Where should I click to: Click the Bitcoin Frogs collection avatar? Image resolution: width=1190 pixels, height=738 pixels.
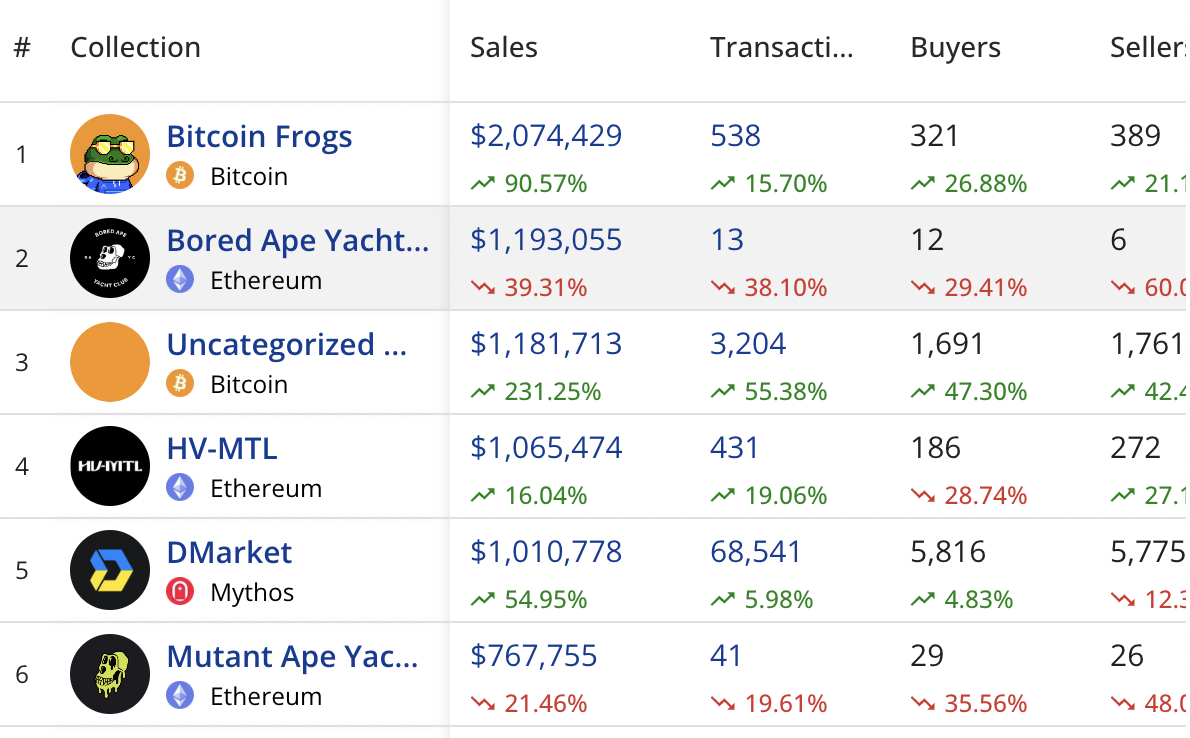point(110,154)
